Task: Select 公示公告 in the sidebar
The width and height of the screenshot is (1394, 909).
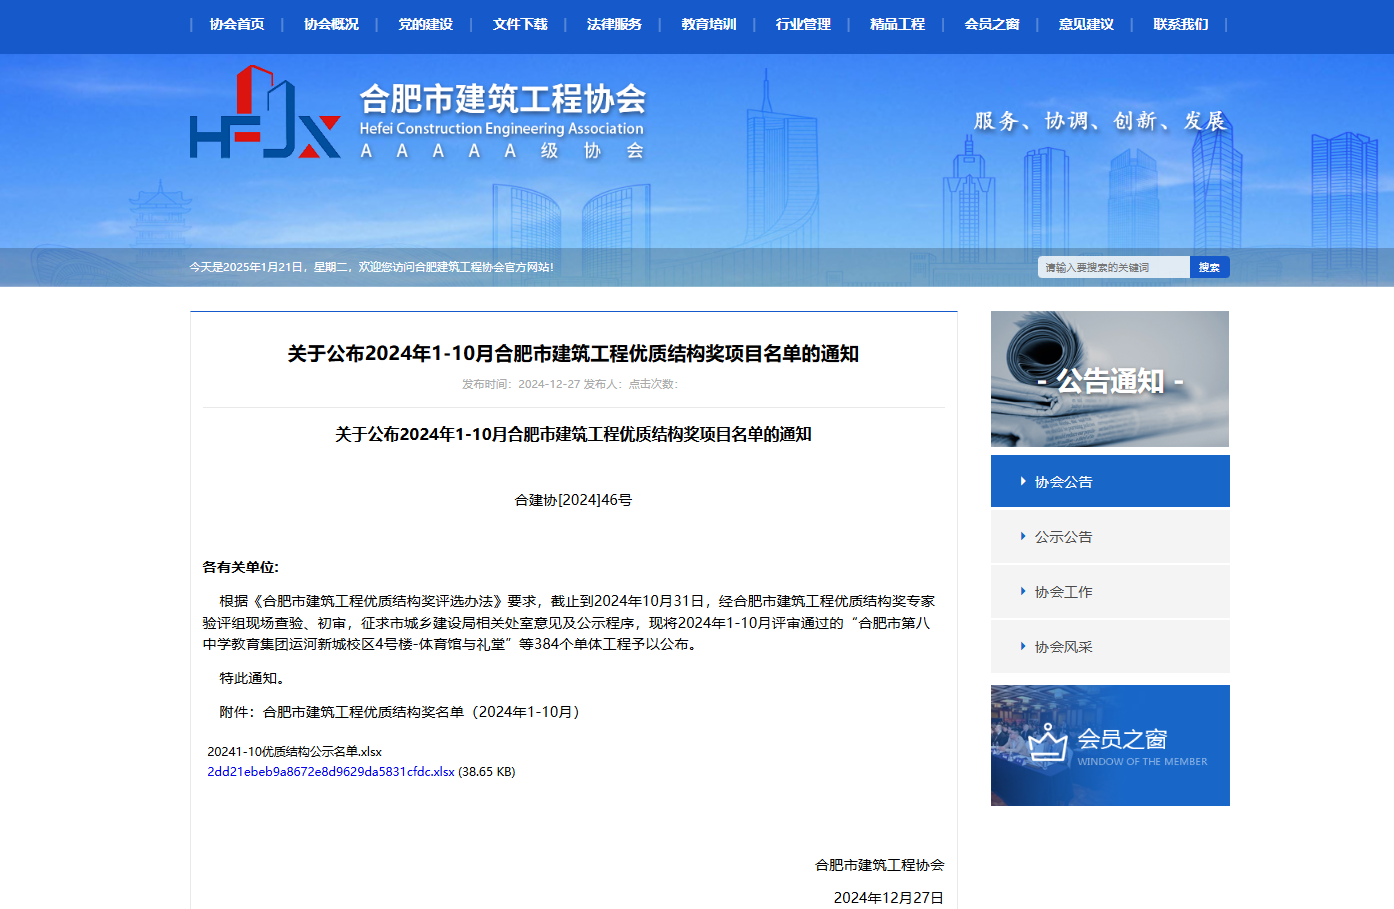Action: (1064, 537)
